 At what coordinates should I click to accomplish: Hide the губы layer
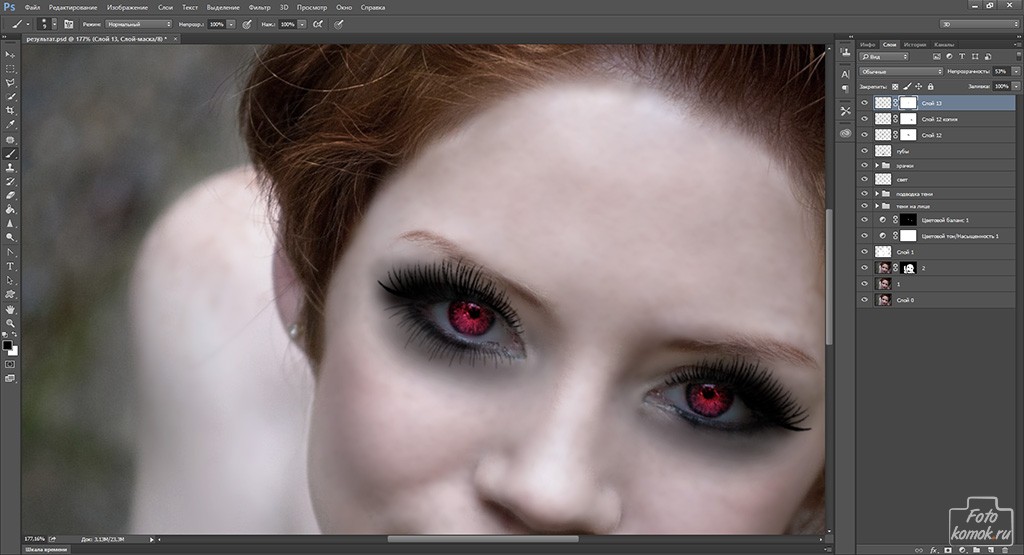[x=865, y=151]
